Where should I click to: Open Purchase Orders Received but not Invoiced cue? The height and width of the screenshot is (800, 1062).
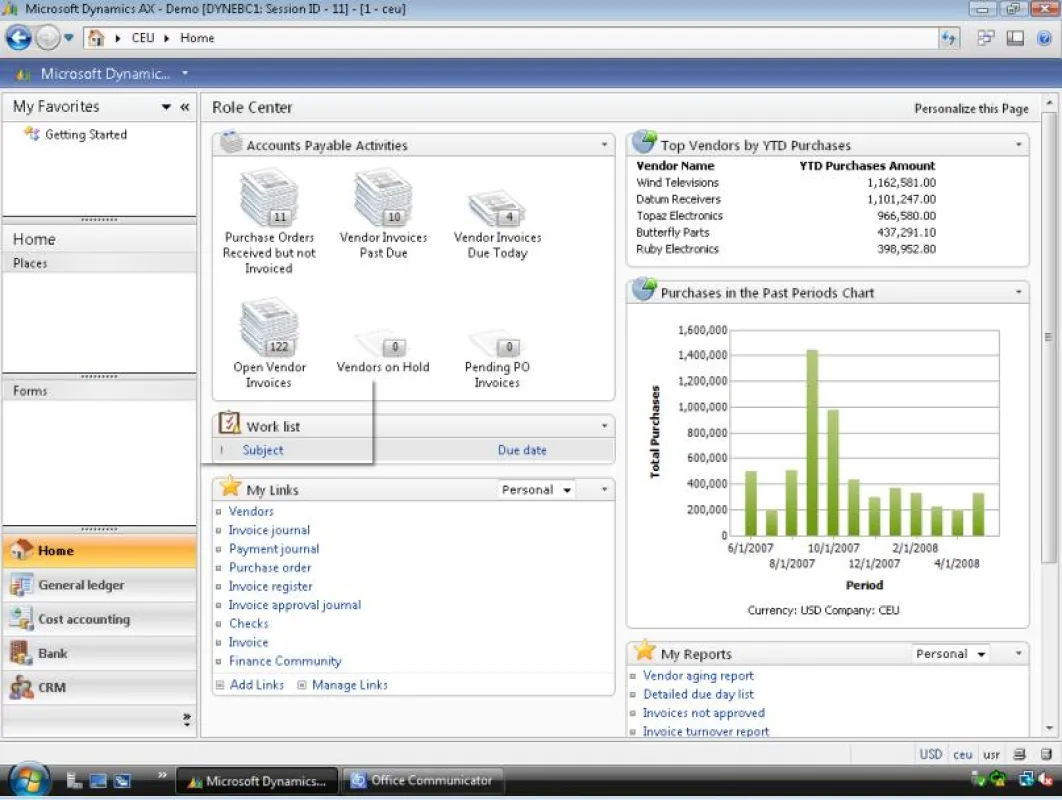269,222
